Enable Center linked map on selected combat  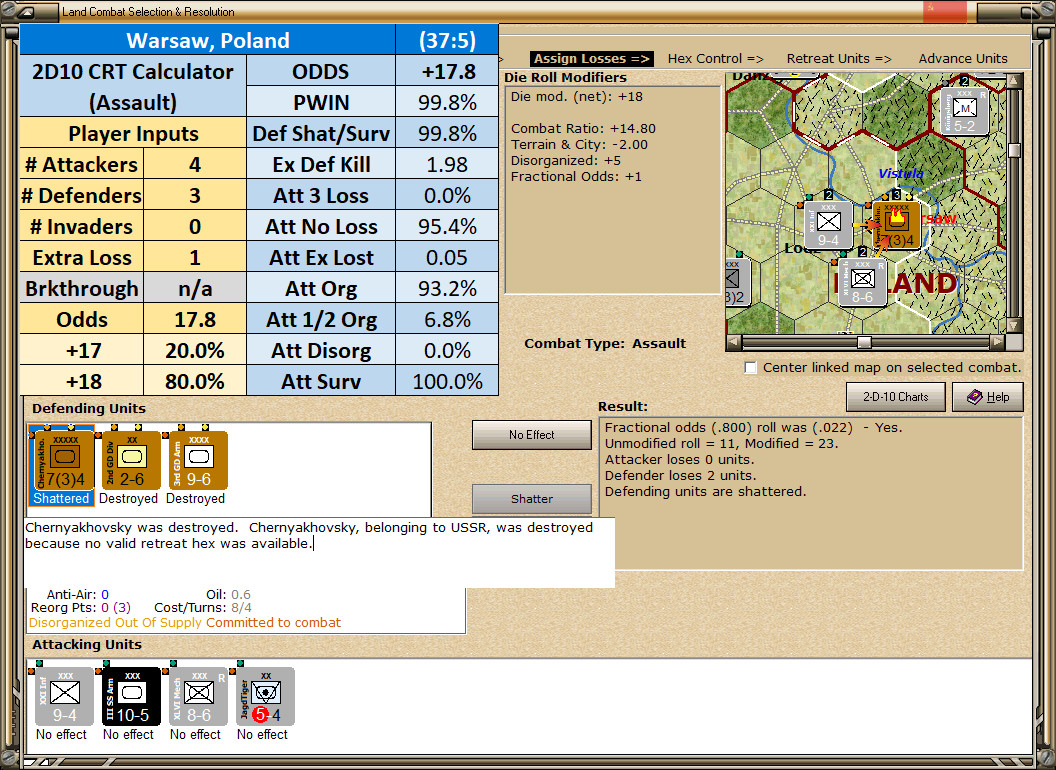click(751, 367)
